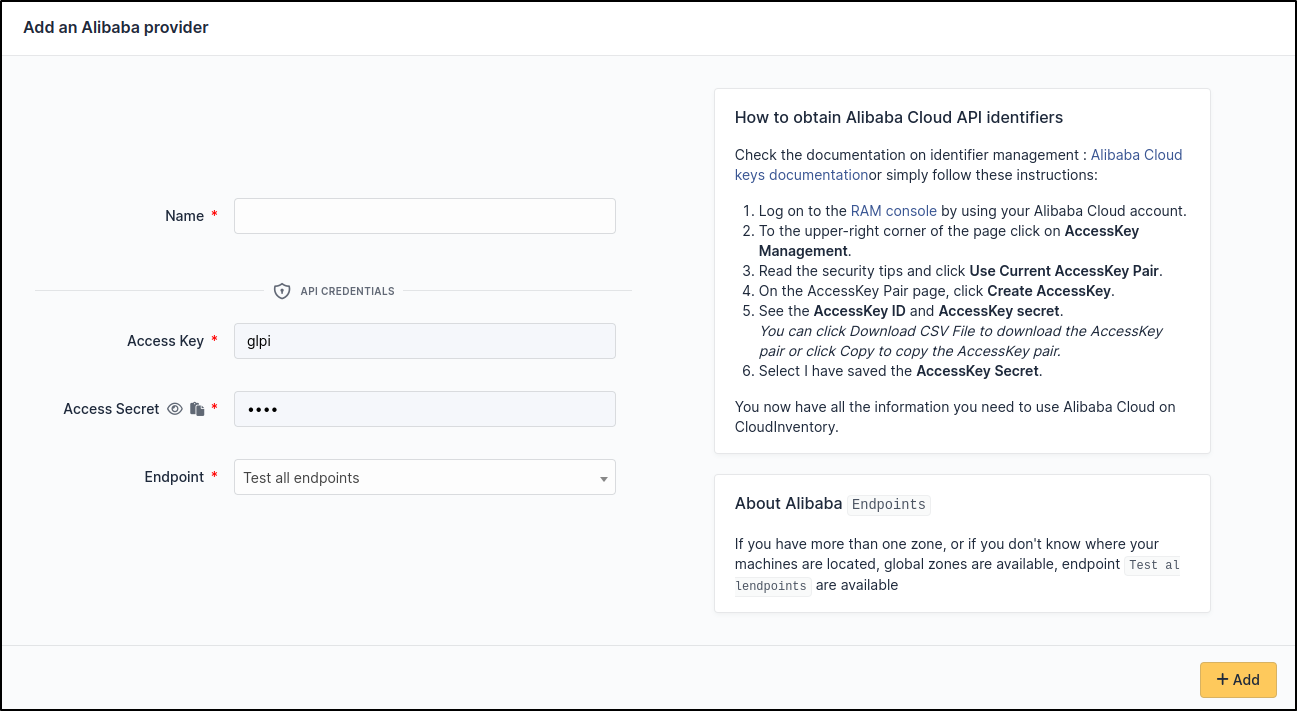Open the Alibaba Cloud keys documentation link
This screenshot has width=1297, height=711.
[1136, 155]
